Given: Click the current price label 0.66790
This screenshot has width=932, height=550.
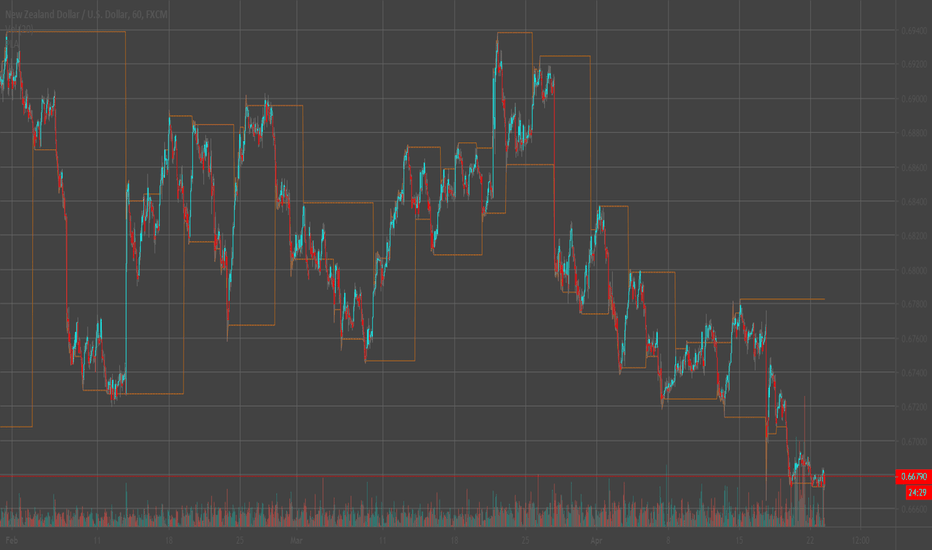Looking at the screenshot, I should tap(914, 476).
